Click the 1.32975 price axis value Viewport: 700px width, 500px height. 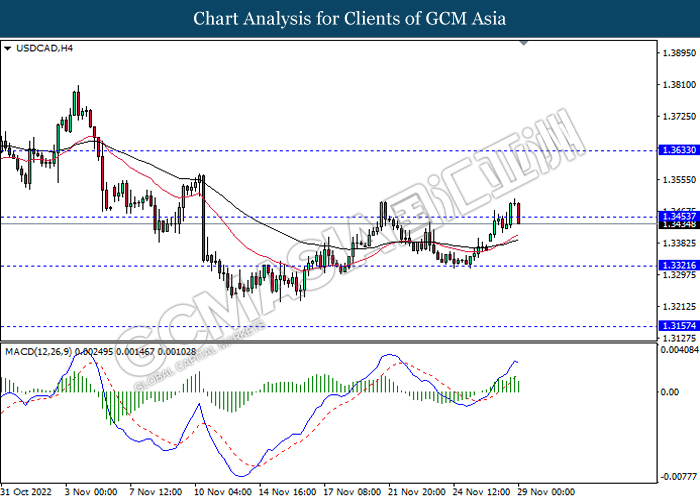coord(679,275)
